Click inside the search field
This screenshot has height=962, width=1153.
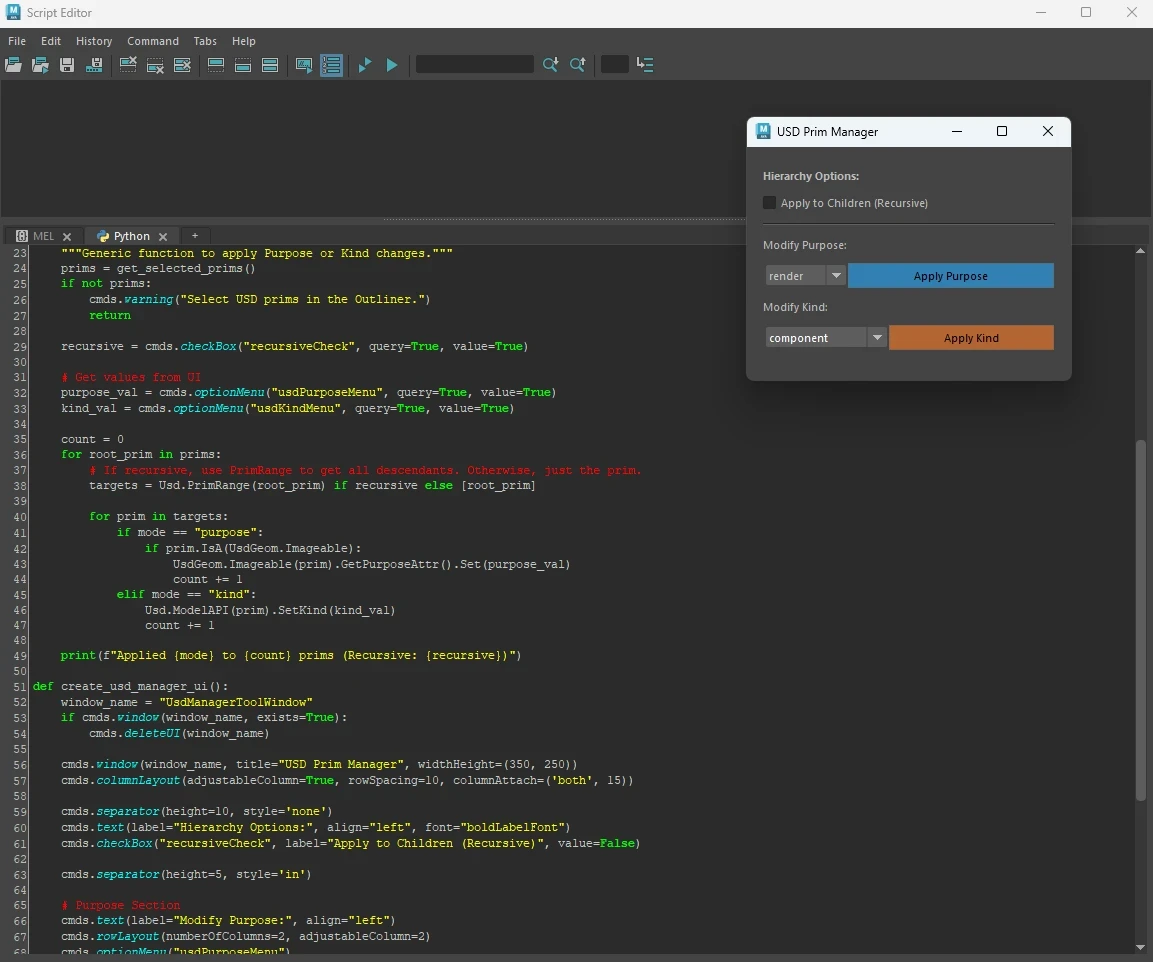(475, 64)
